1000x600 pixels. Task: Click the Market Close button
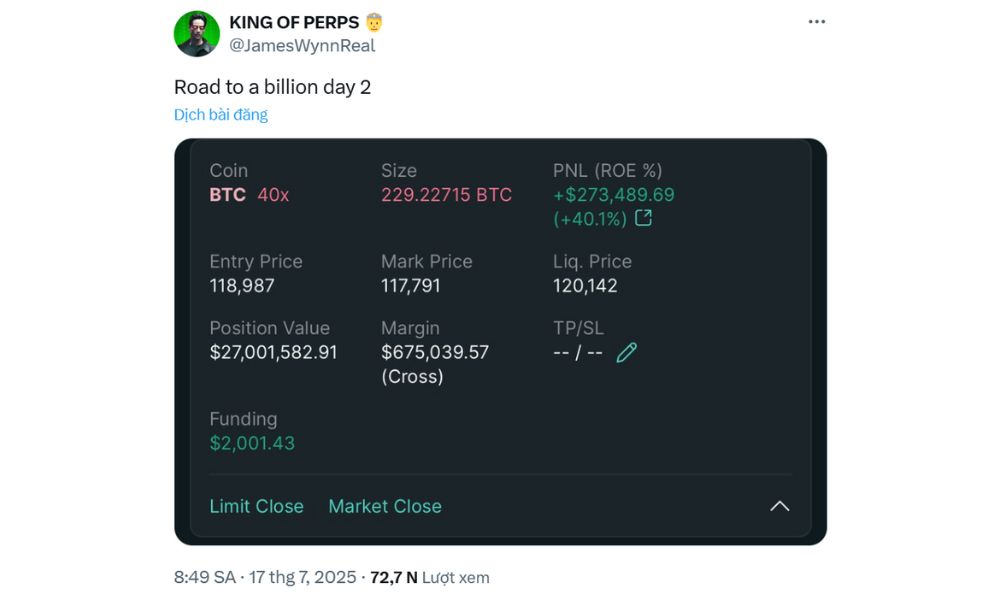[385, 506]
